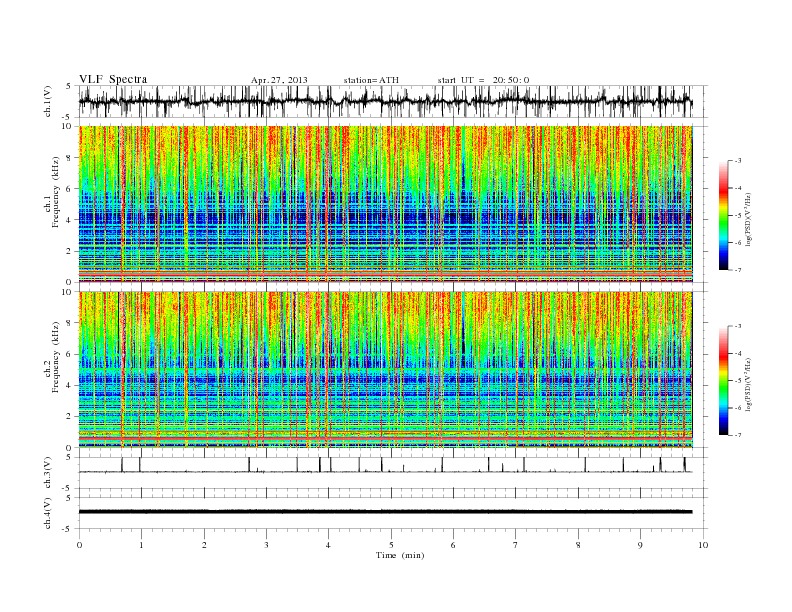Click the "station=ATH" label
The width and height of the screenshot is (792, 612).
371,80
